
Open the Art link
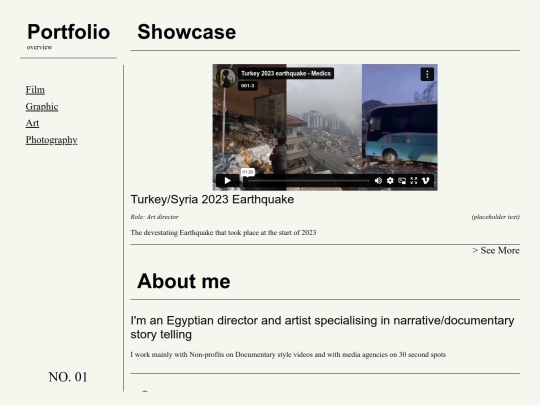[32, 123]
